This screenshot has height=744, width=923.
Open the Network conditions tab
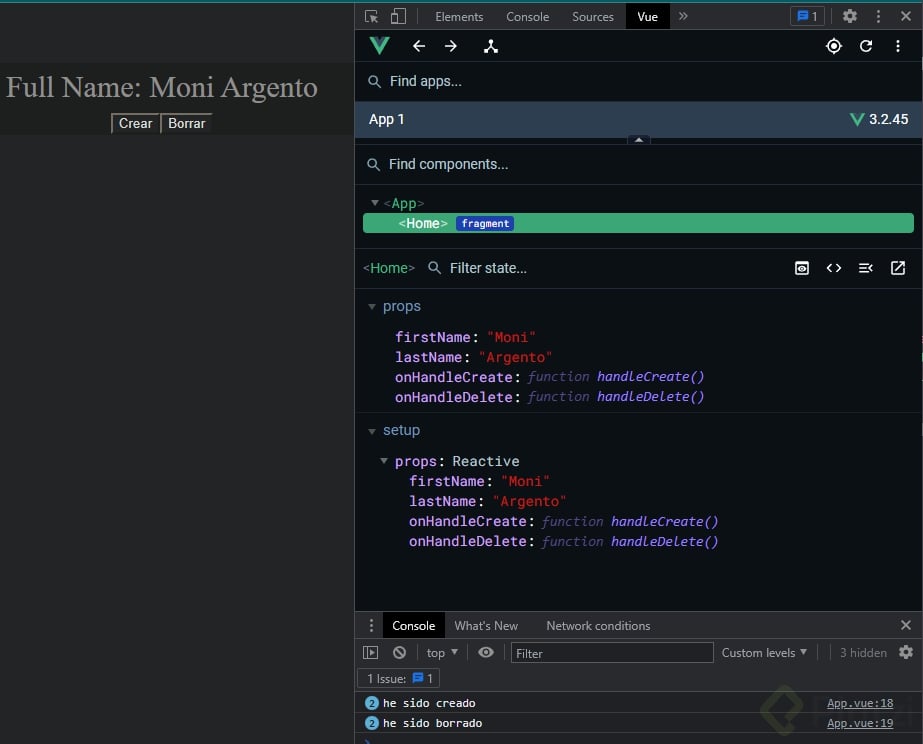click(598, 626)
